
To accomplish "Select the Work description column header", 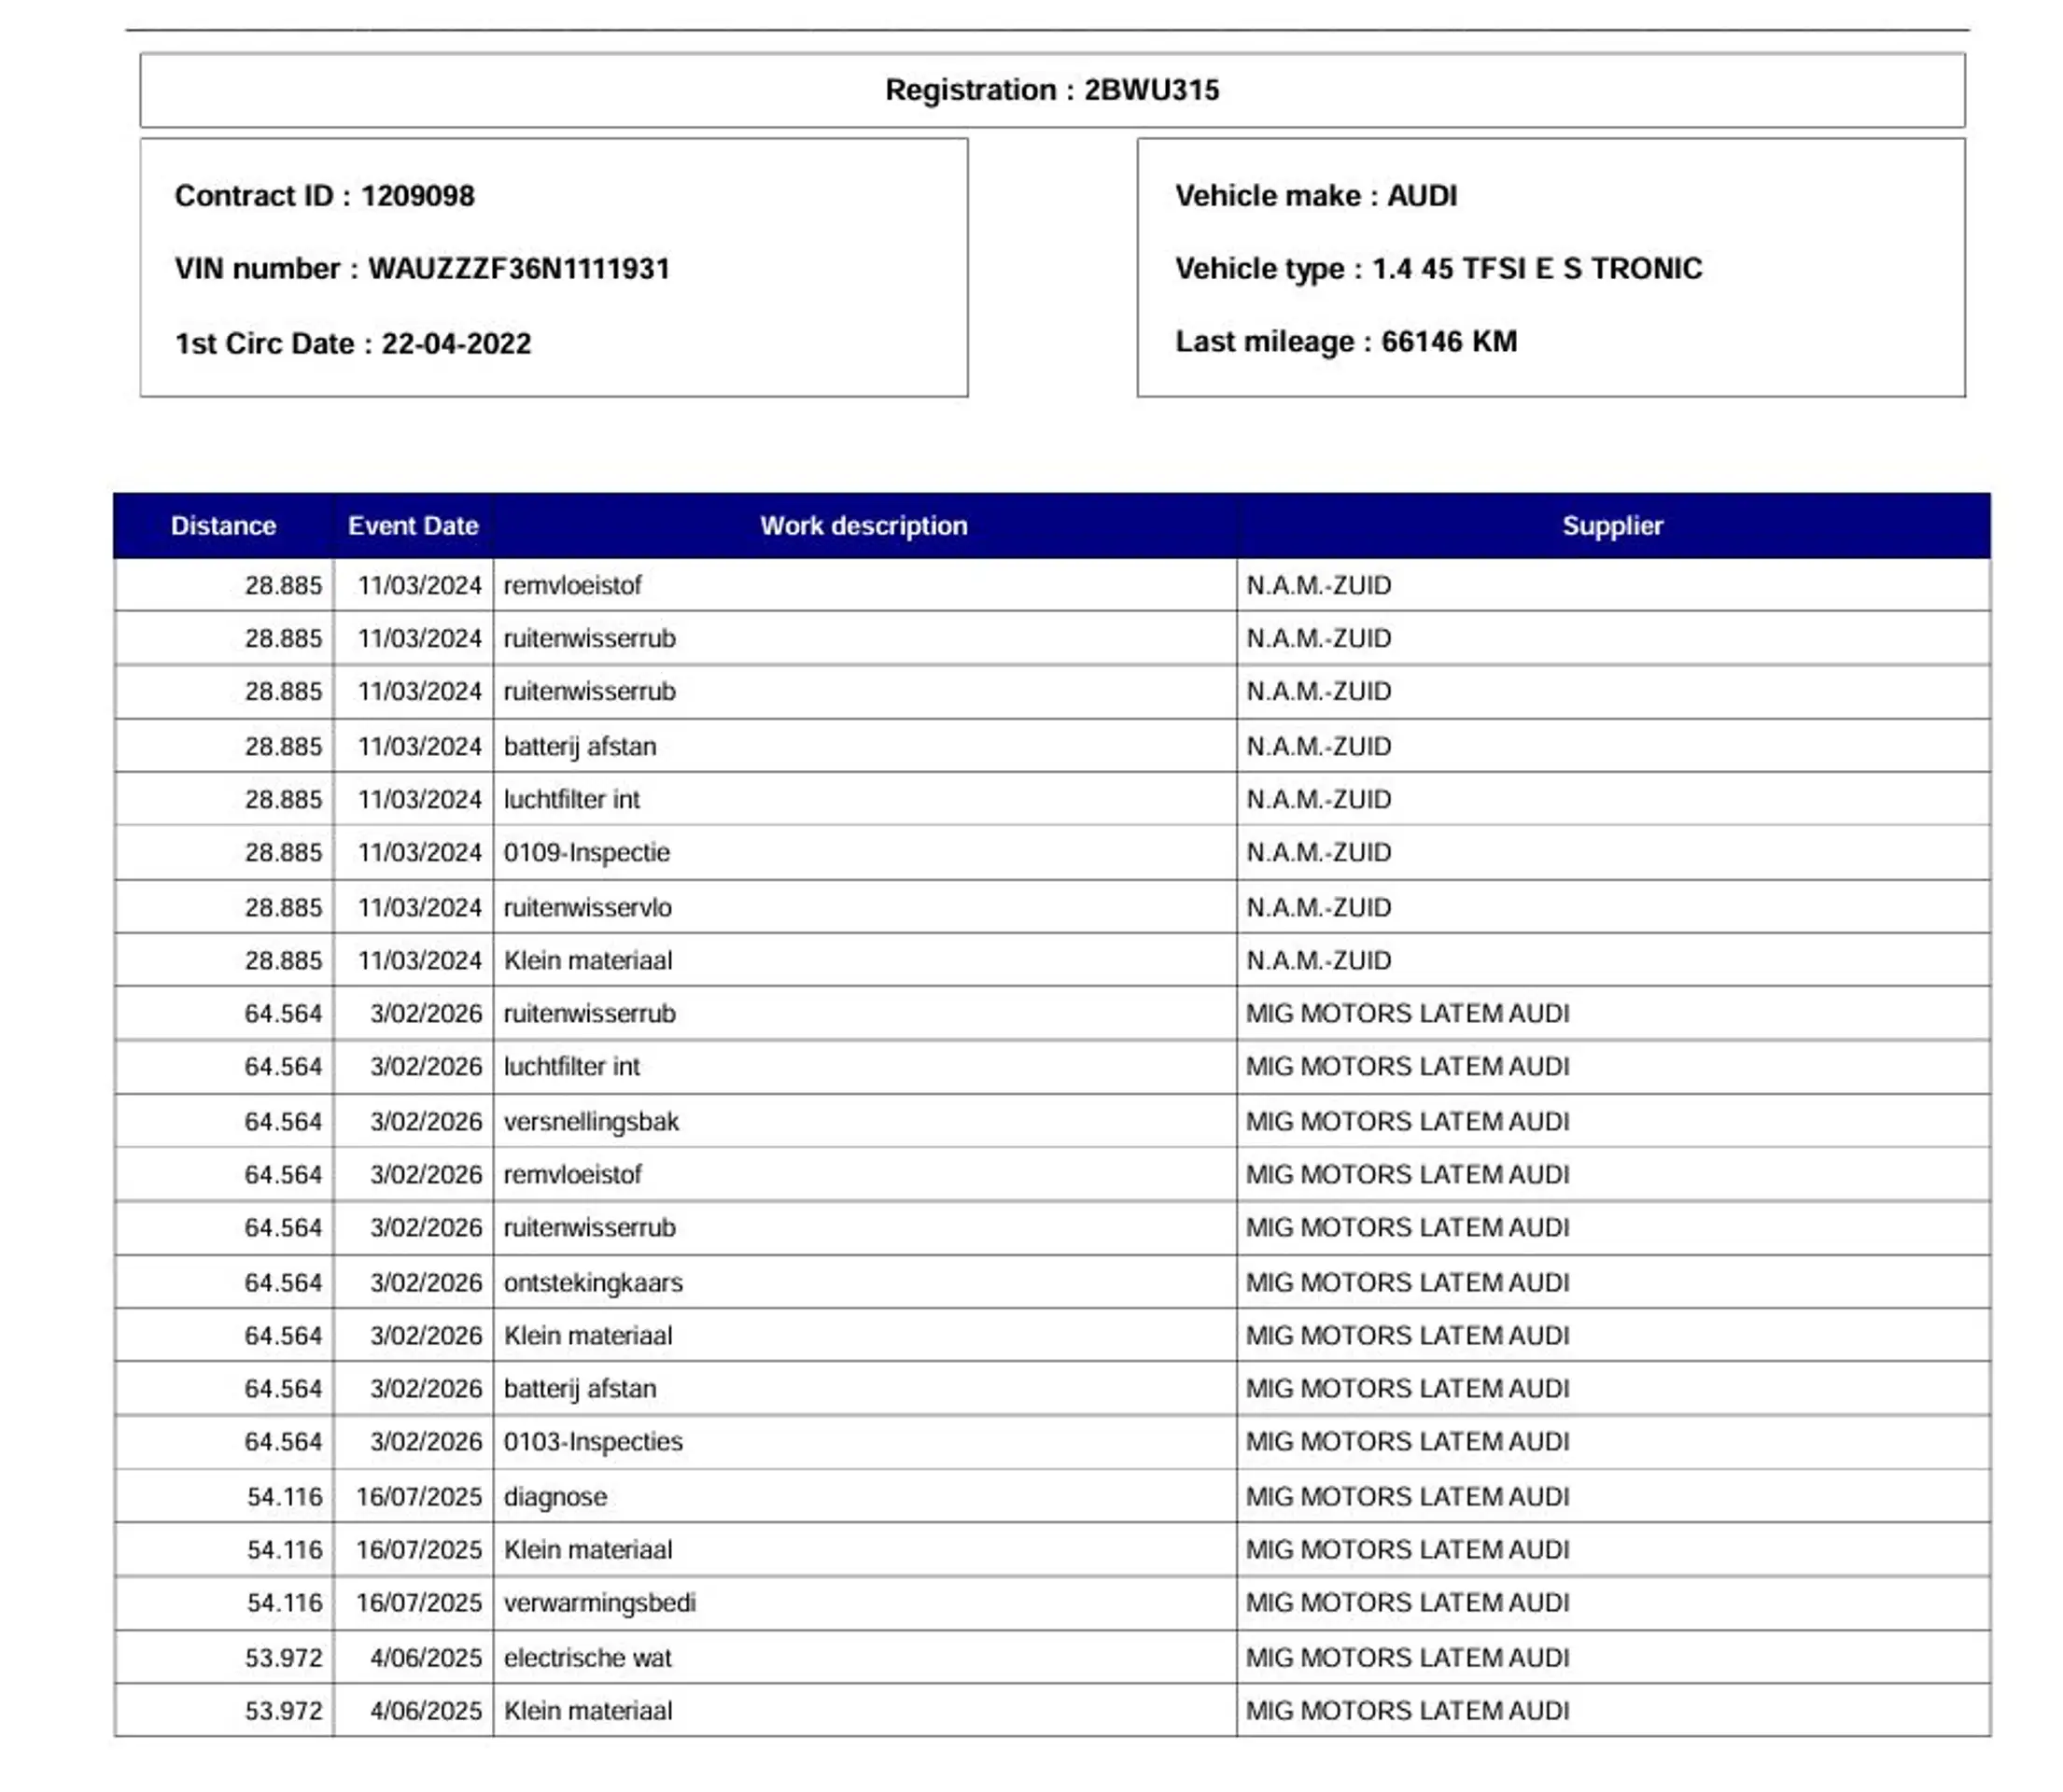I will point(864,526).
